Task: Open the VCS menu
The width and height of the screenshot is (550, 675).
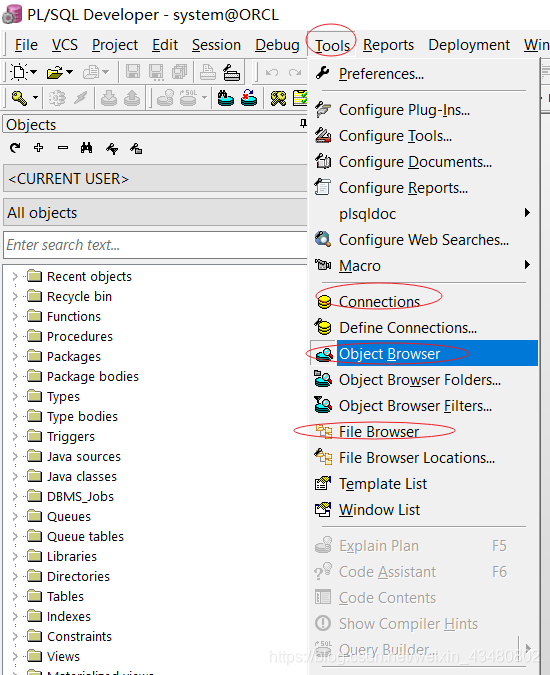Action: click(x=65, y=45)
